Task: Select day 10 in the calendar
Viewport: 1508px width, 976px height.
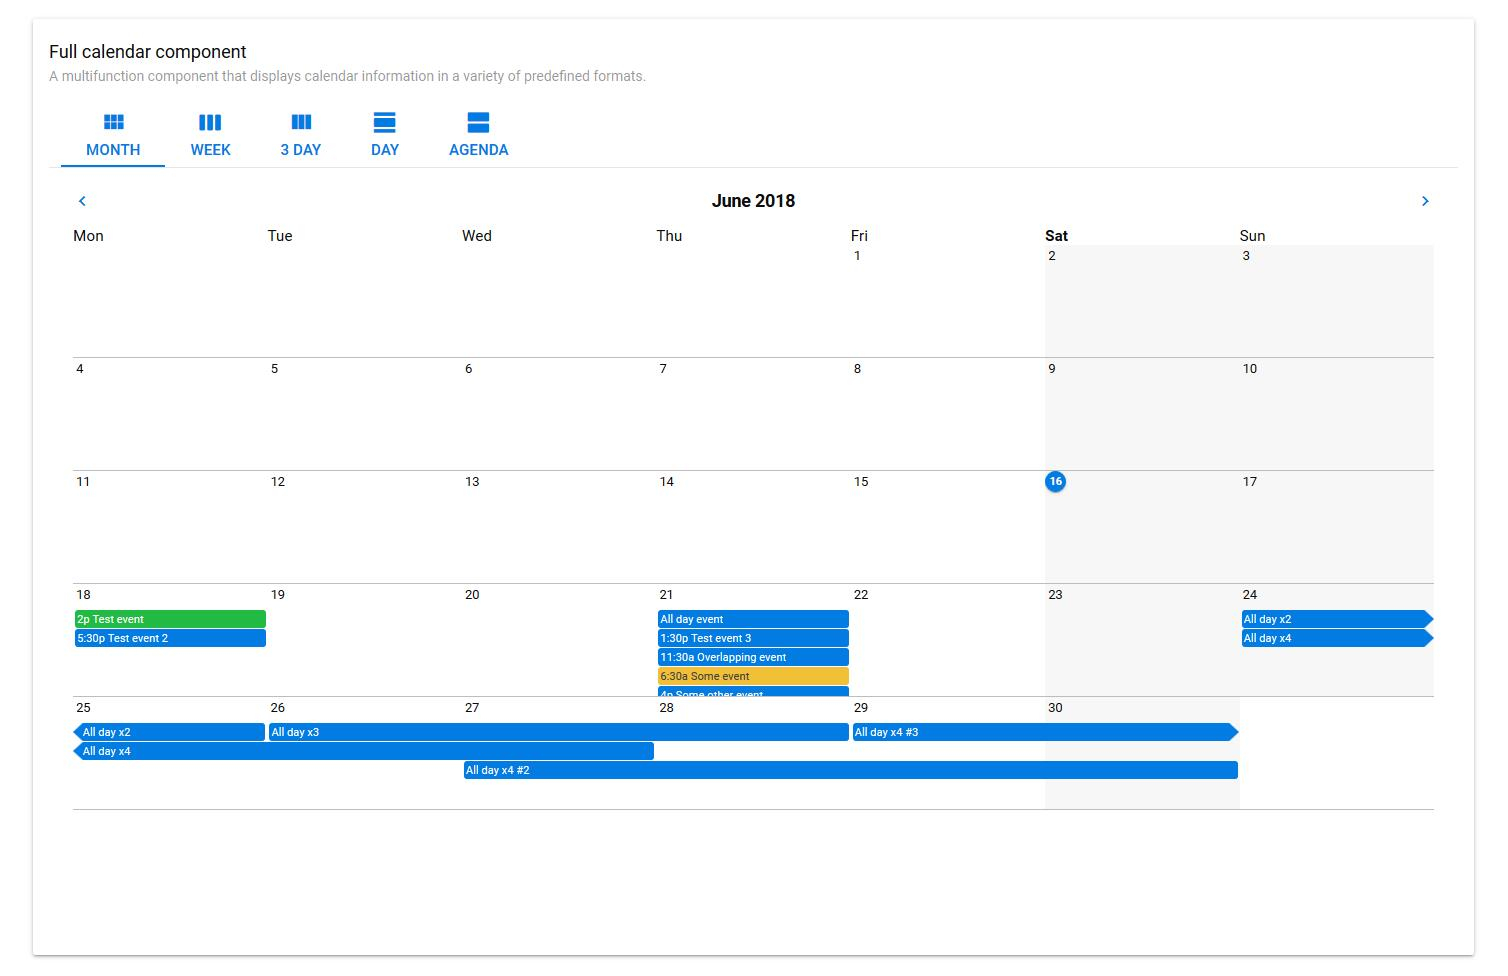Action: coord(1250,369)
